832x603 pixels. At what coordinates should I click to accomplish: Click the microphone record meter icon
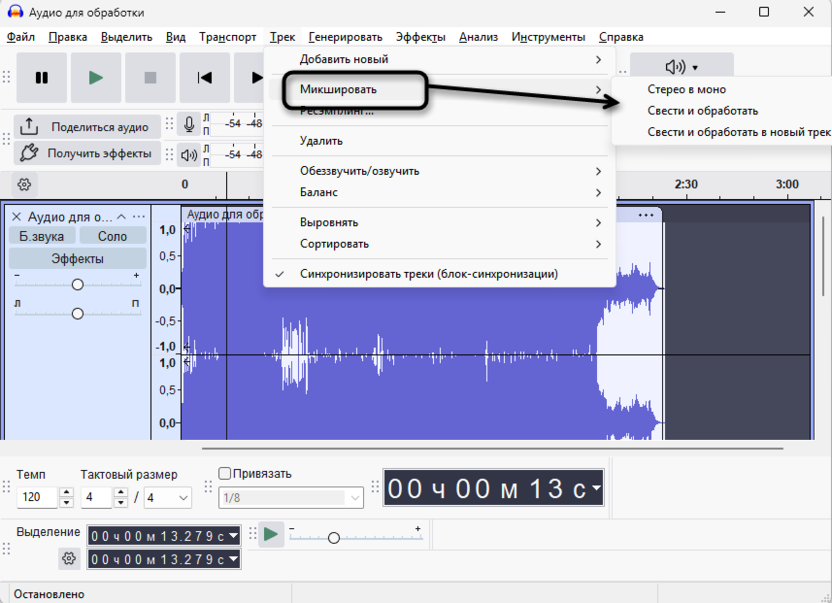coord(189,125)
